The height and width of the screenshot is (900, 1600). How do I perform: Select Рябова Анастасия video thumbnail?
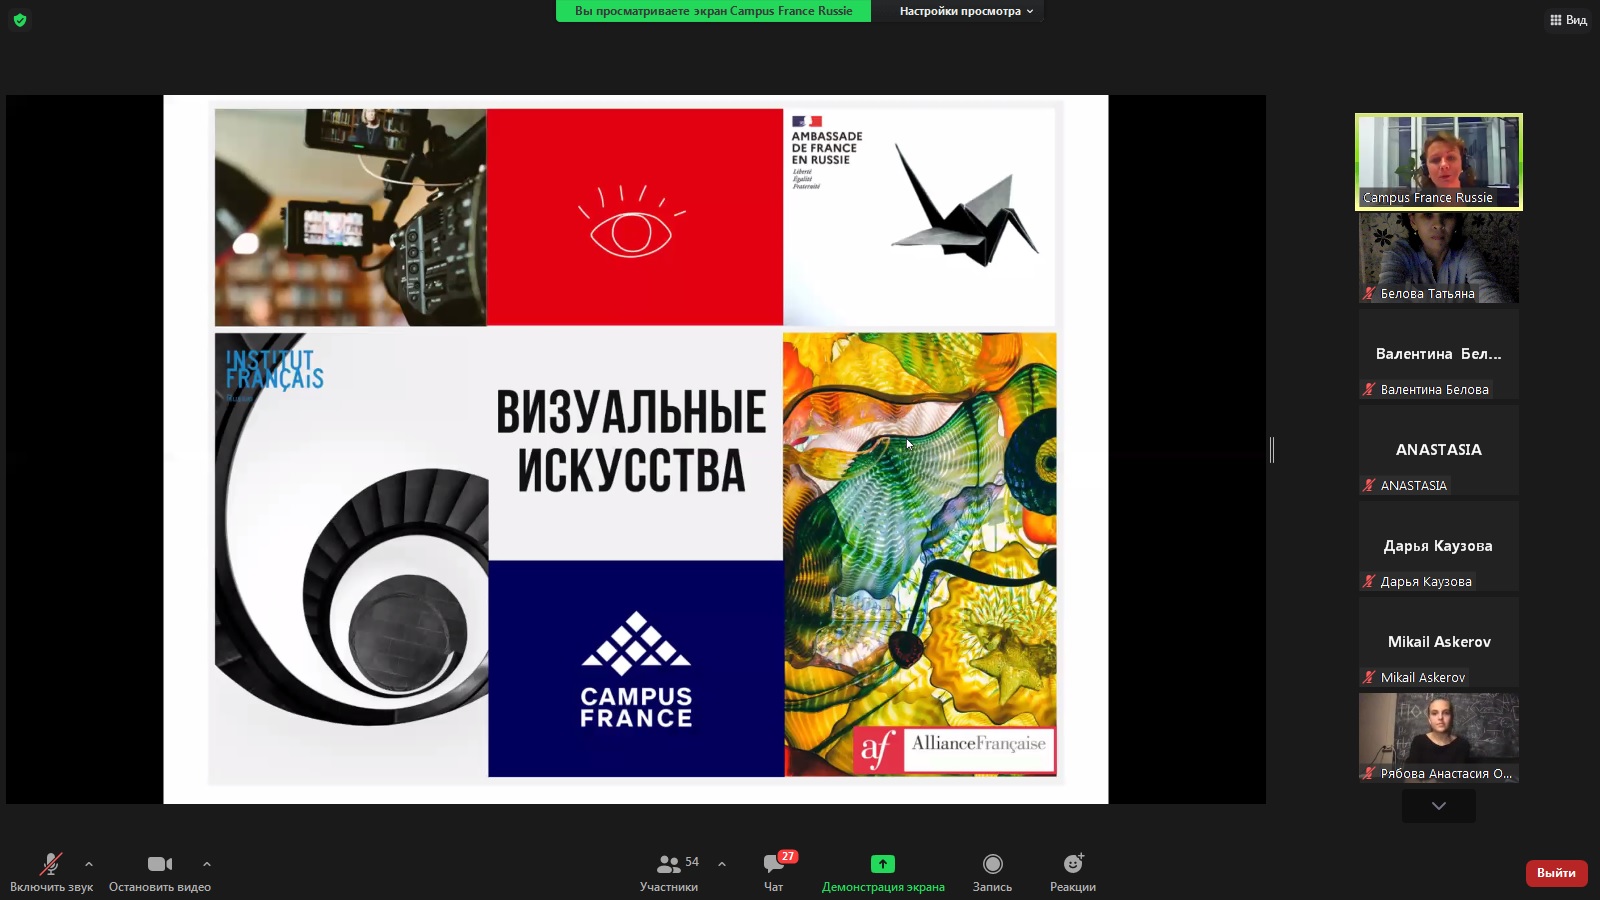[x=1438, y=735]
